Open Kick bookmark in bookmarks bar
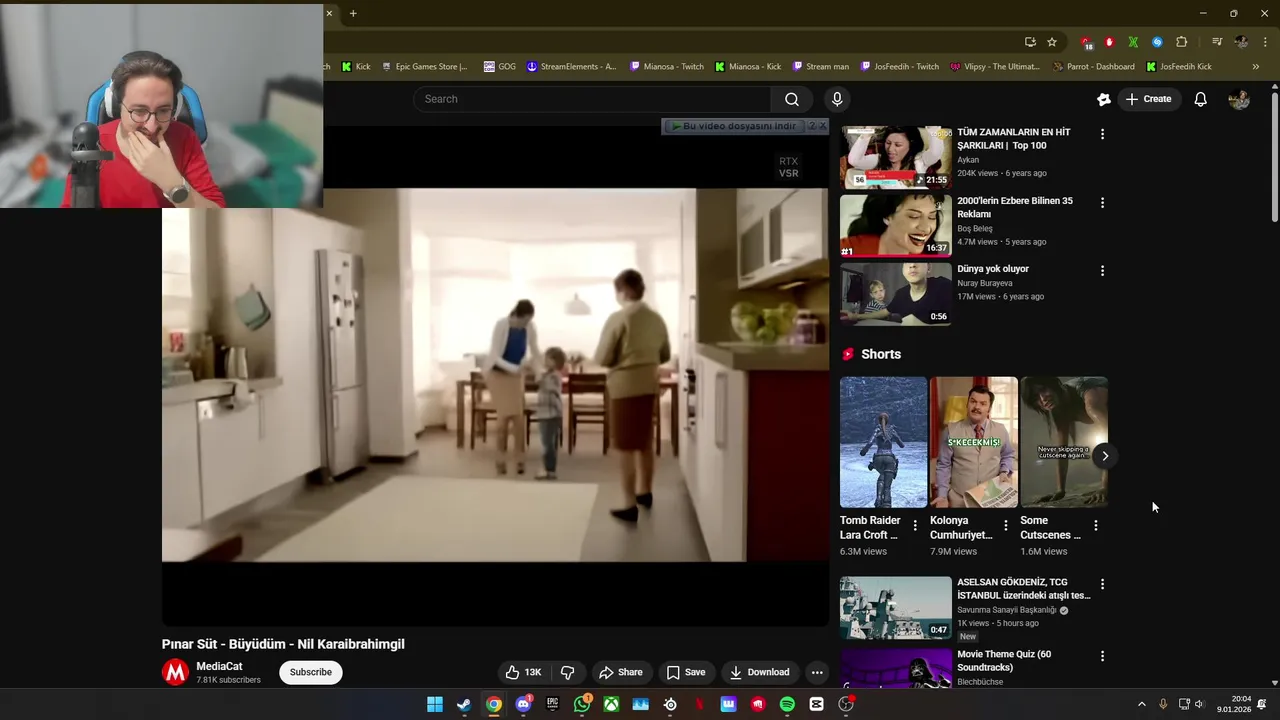Screen dimensions: 1280x720 point(355,67)
